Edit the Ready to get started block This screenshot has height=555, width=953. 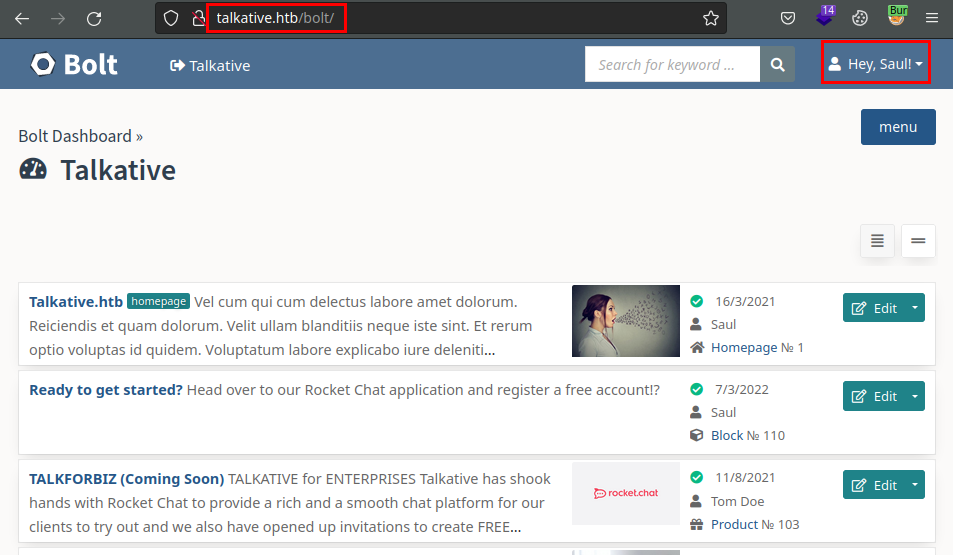tap(874, 396)
